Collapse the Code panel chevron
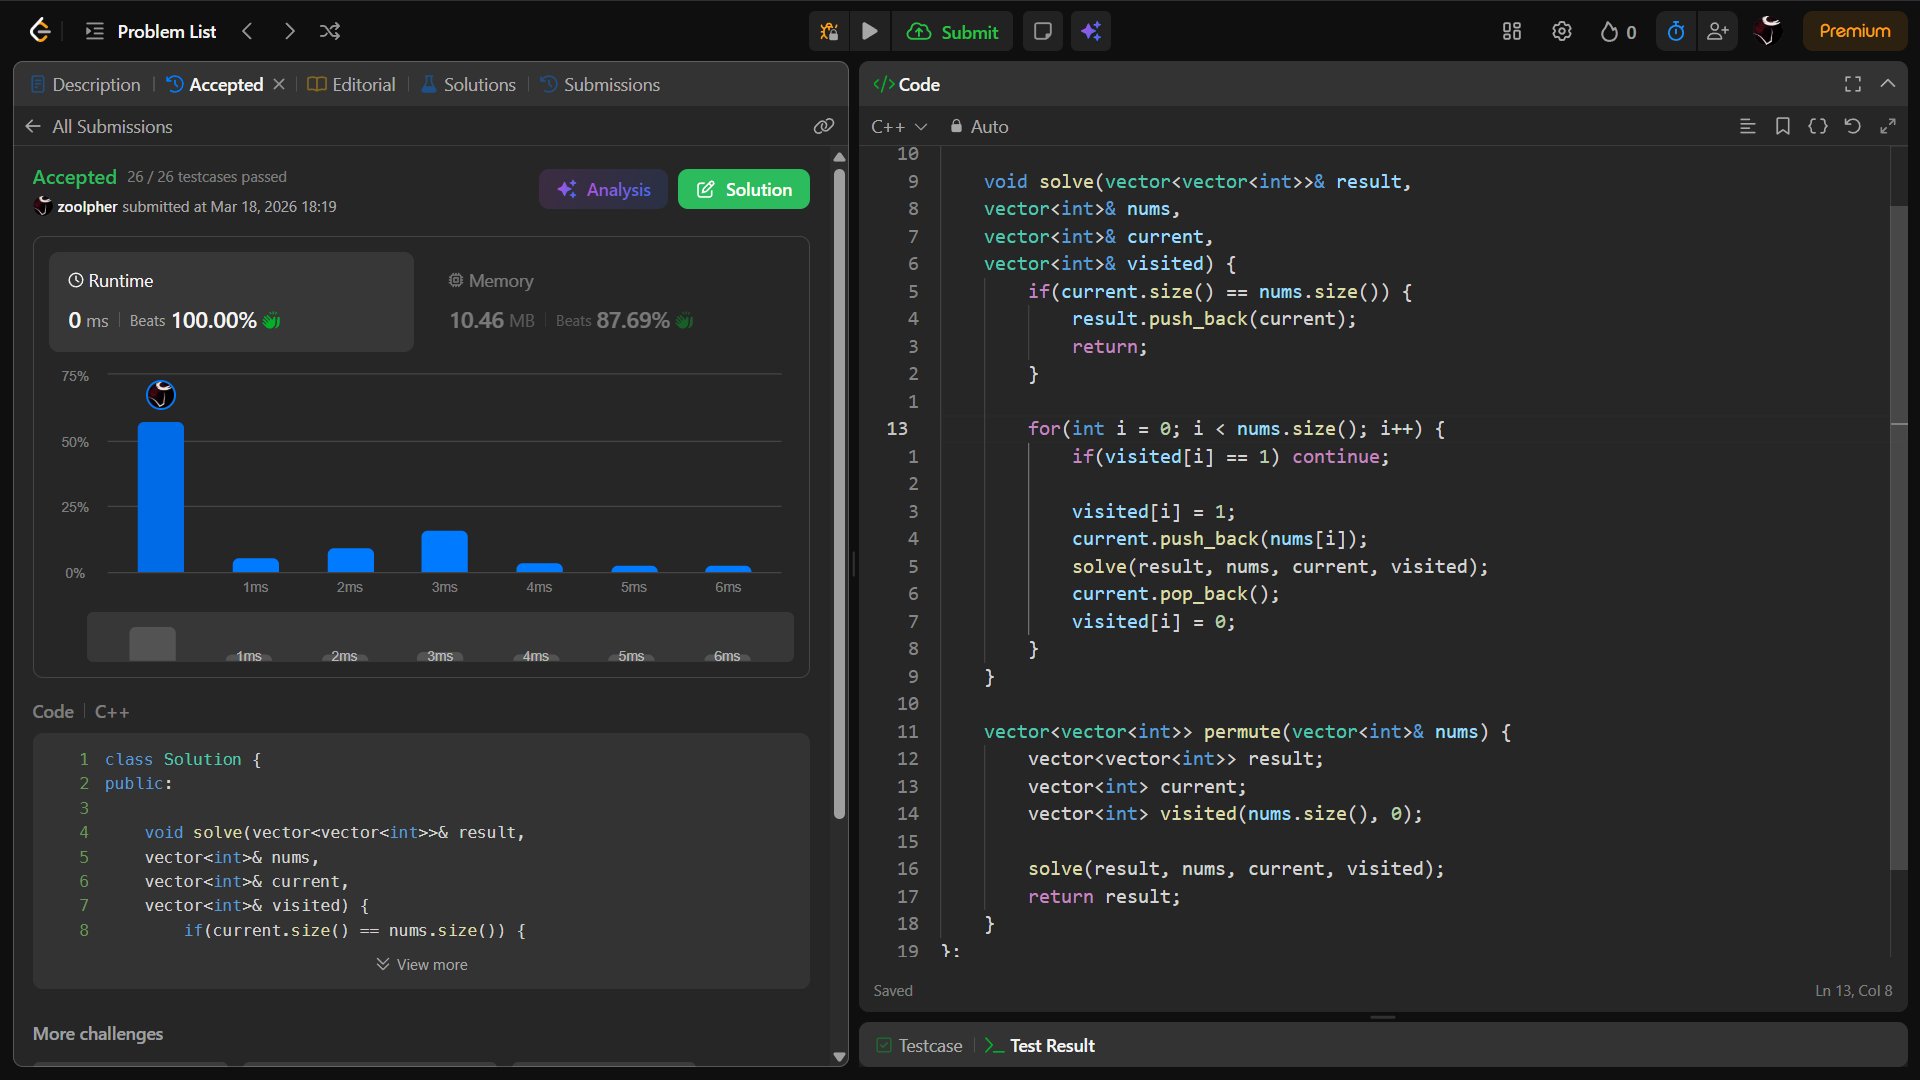 click(1887, 84)
